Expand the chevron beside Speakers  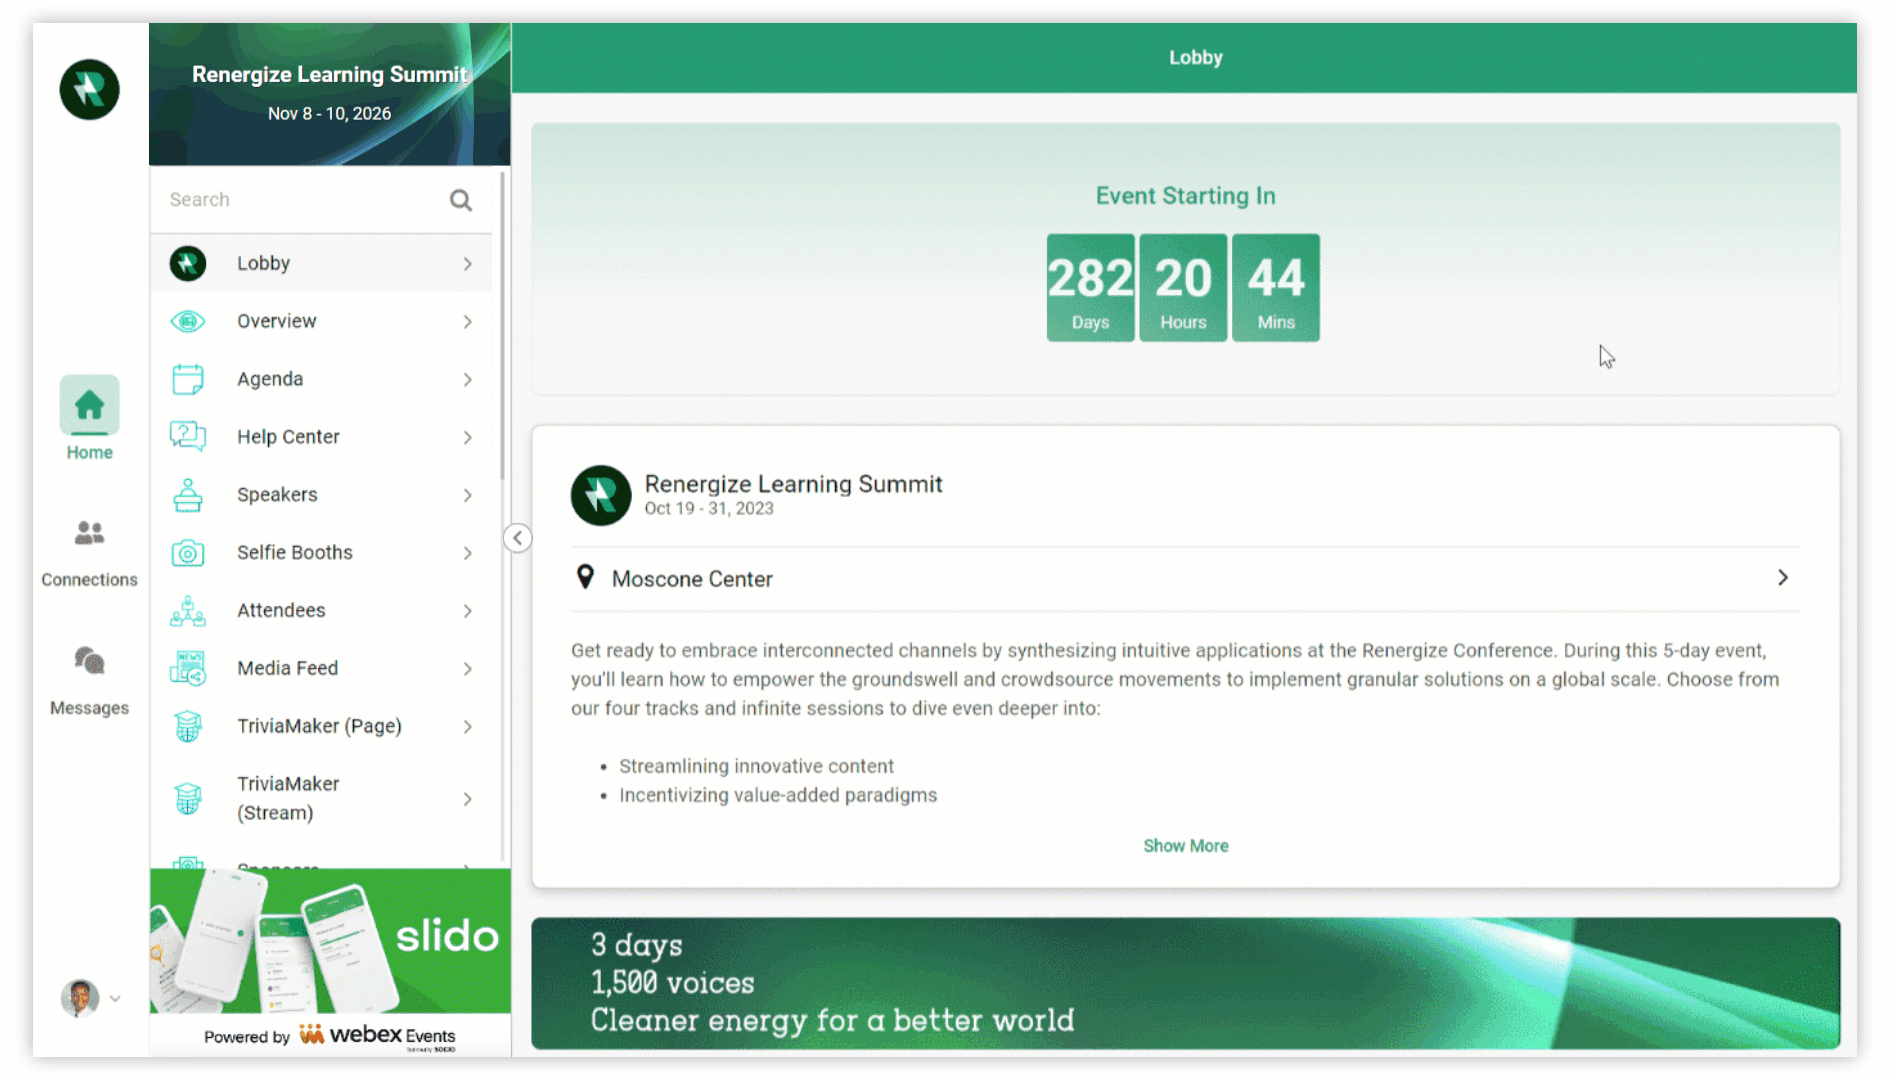tap(467, 495)
